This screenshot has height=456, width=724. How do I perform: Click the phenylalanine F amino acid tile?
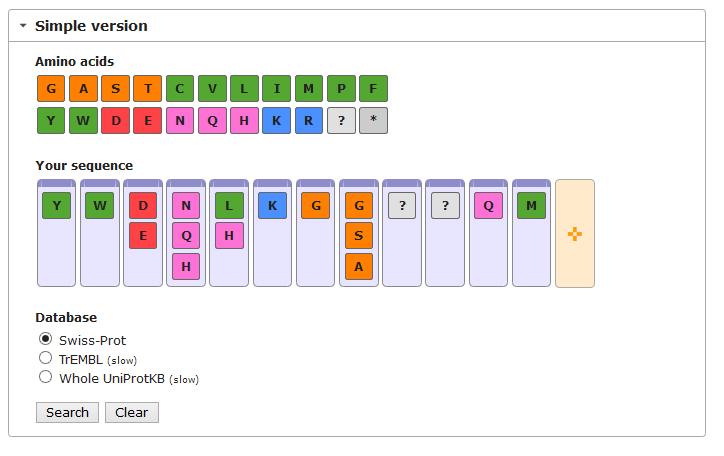coord(373,89)
